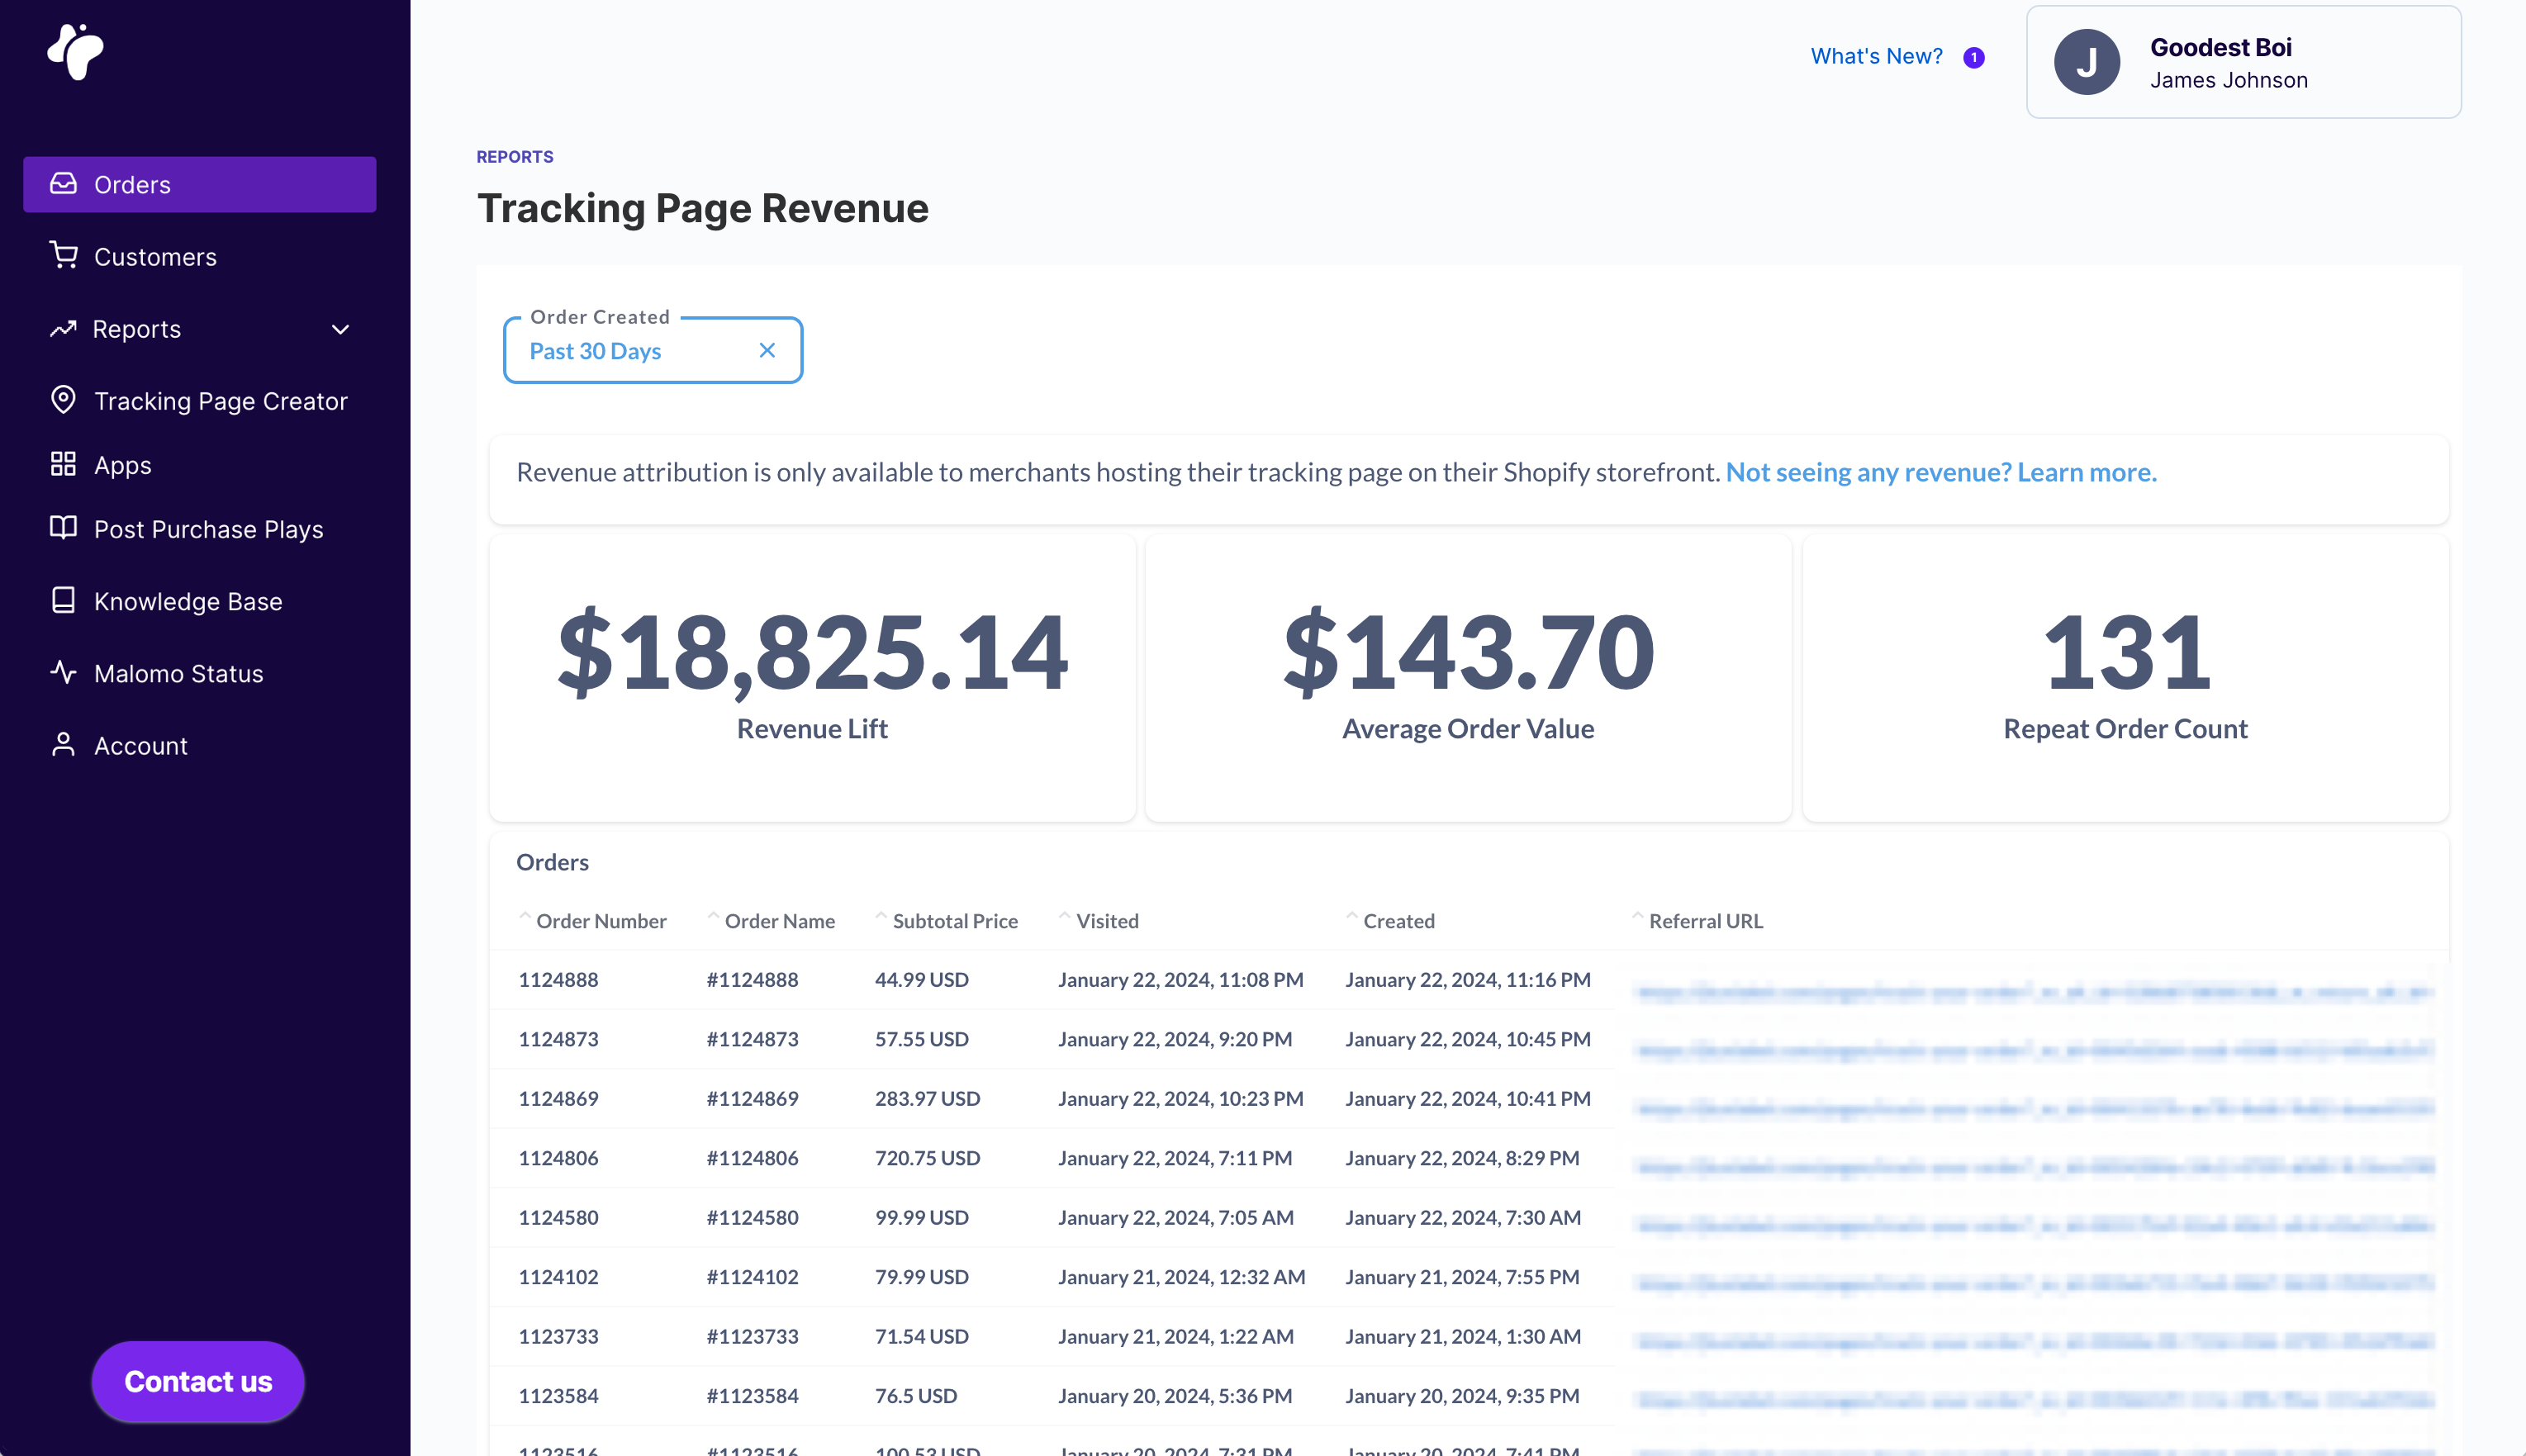Sort by Visited column
This screenshot has height=1456, width=2526.
(x=1106, y=921)
